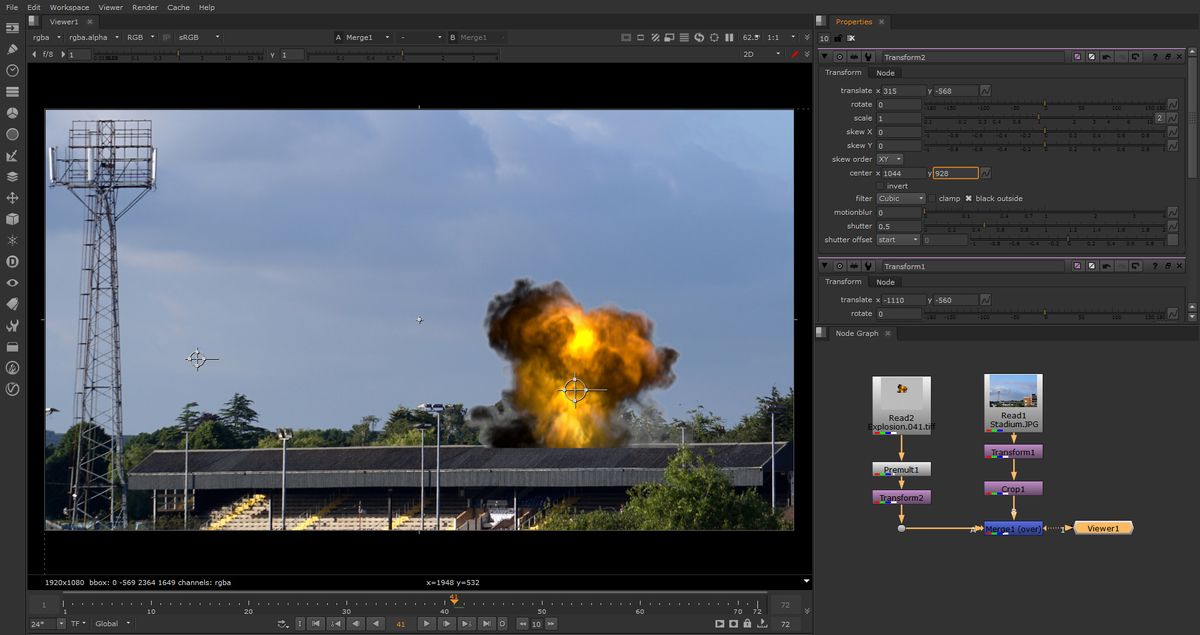Toggle the black outside checkbox
The image size is (1200, 635).
click(x=968, y=198)
